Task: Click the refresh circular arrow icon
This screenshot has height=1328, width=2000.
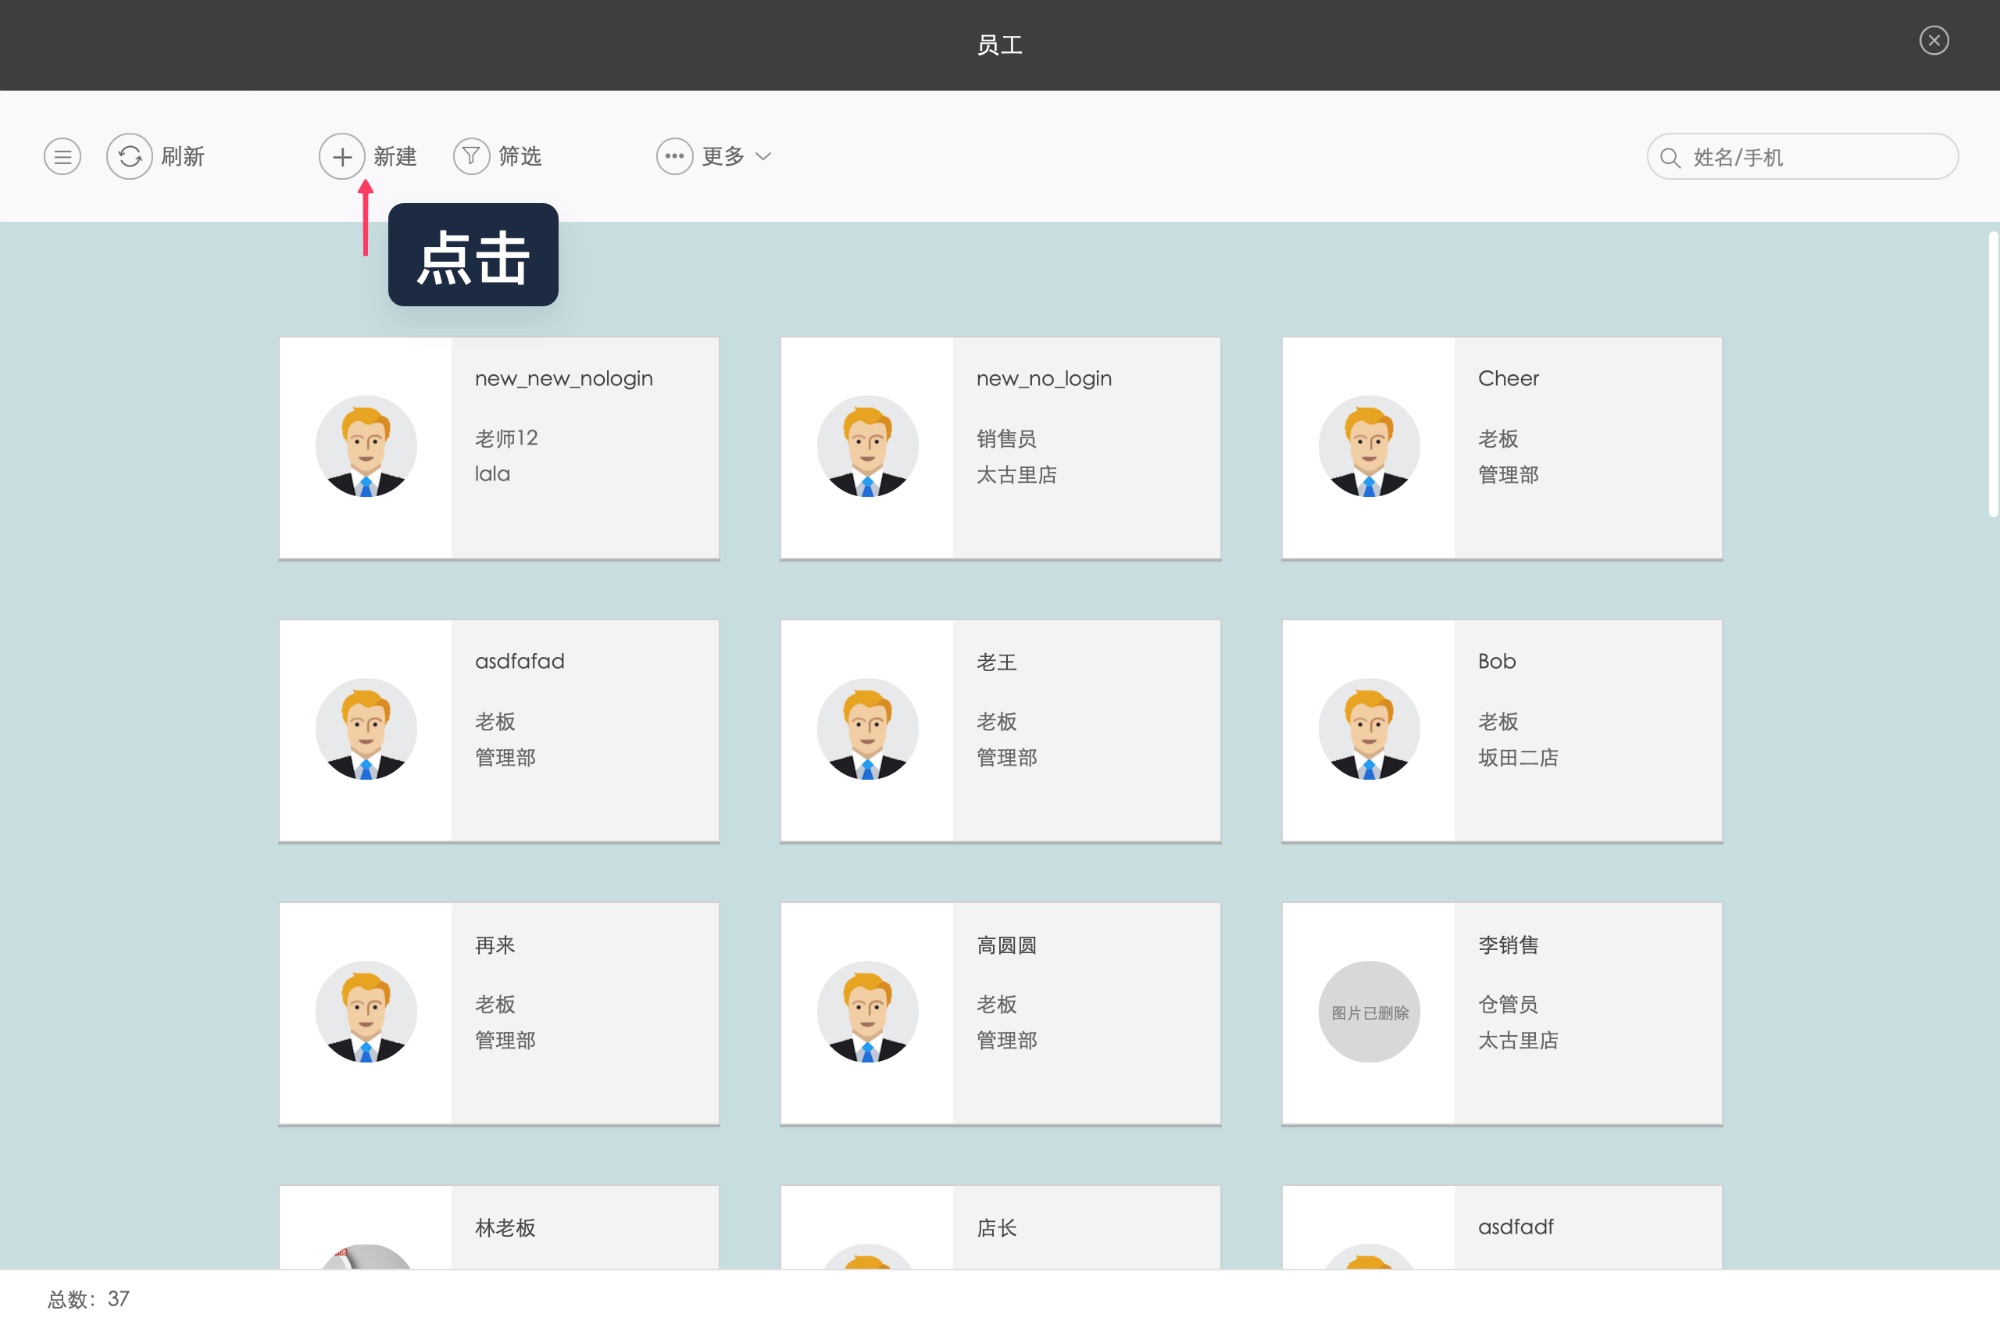Action: [x=128, y=155]
